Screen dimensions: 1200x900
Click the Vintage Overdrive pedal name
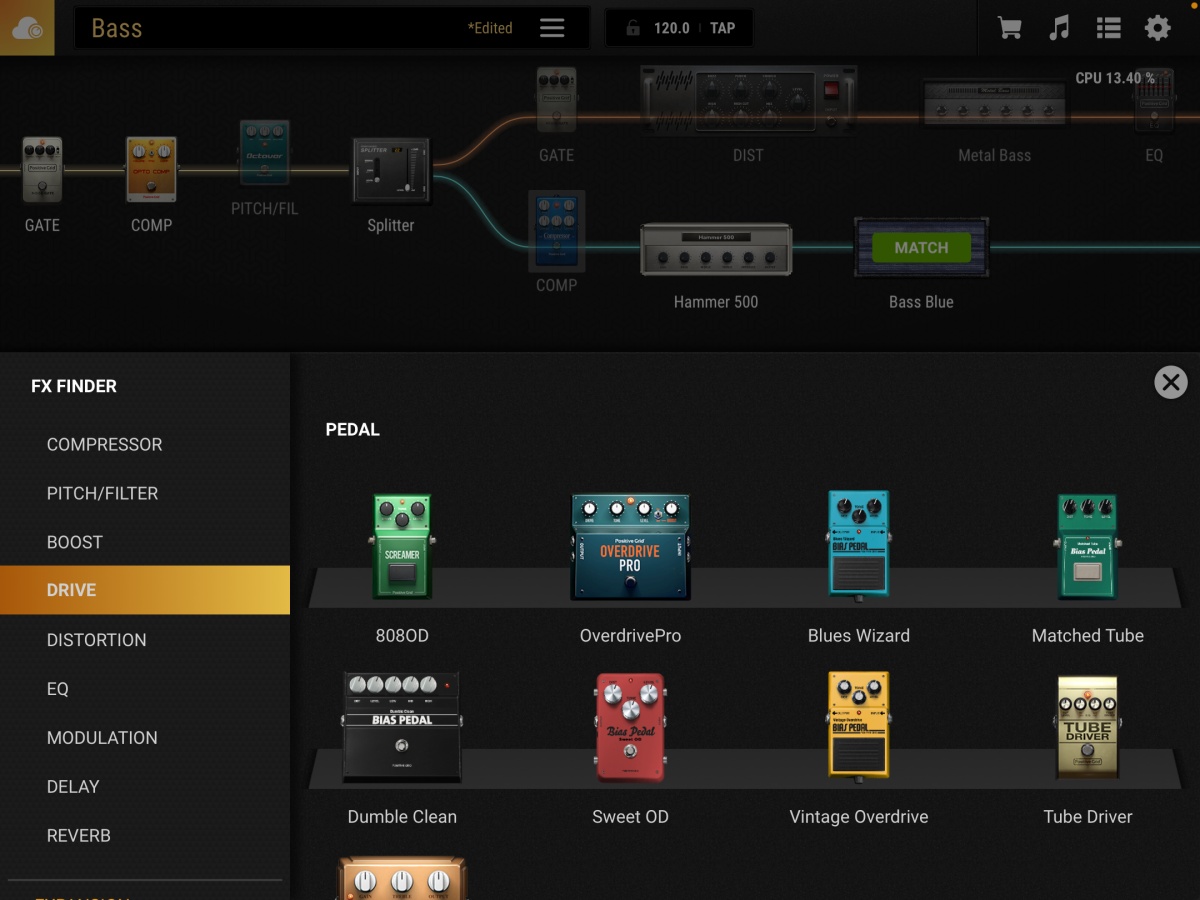859,817
